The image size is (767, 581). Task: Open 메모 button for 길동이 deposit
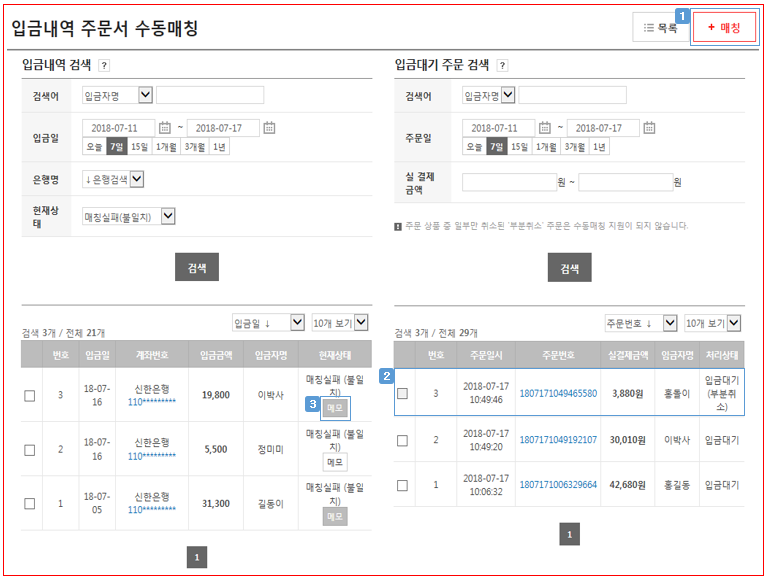335,516
